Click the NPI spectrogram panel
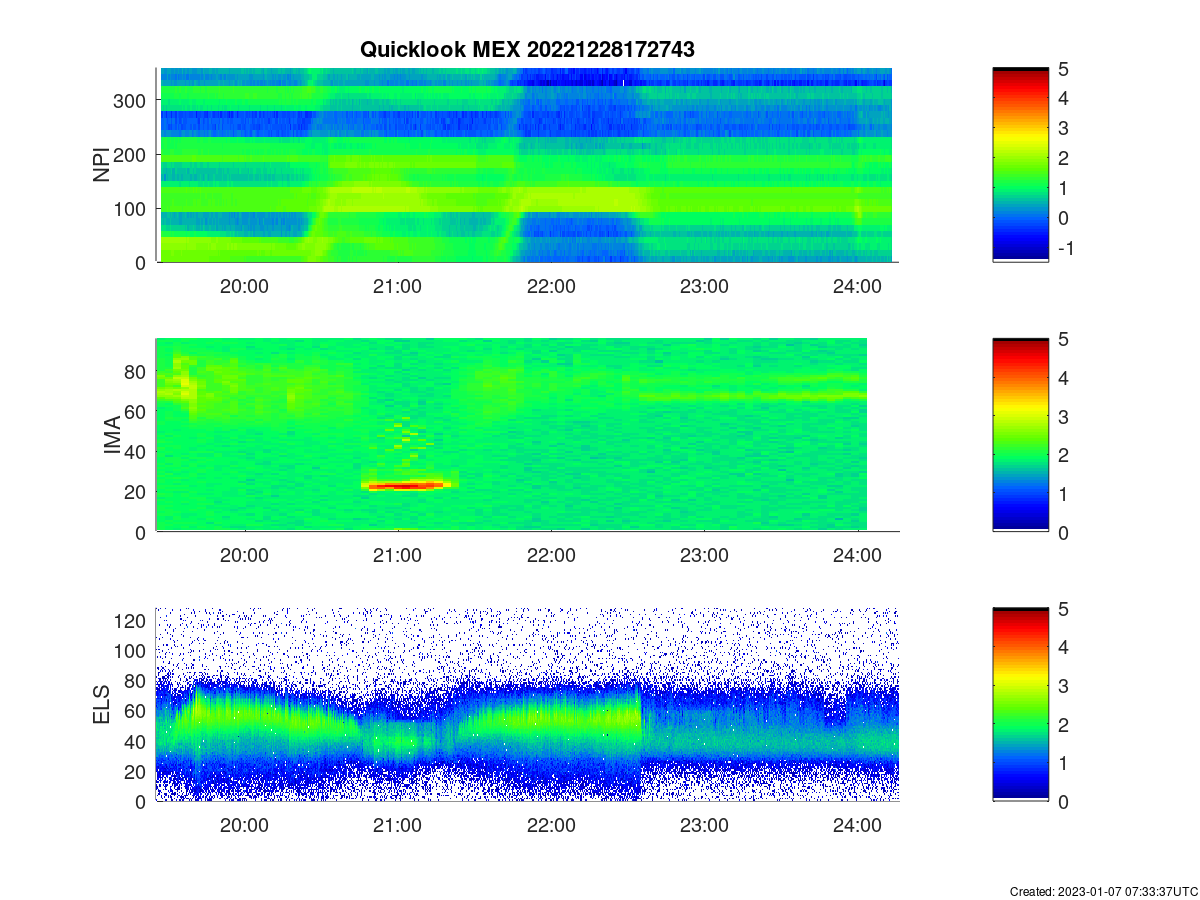Viewport: 1200px width, 900px height. coord(527,165)
